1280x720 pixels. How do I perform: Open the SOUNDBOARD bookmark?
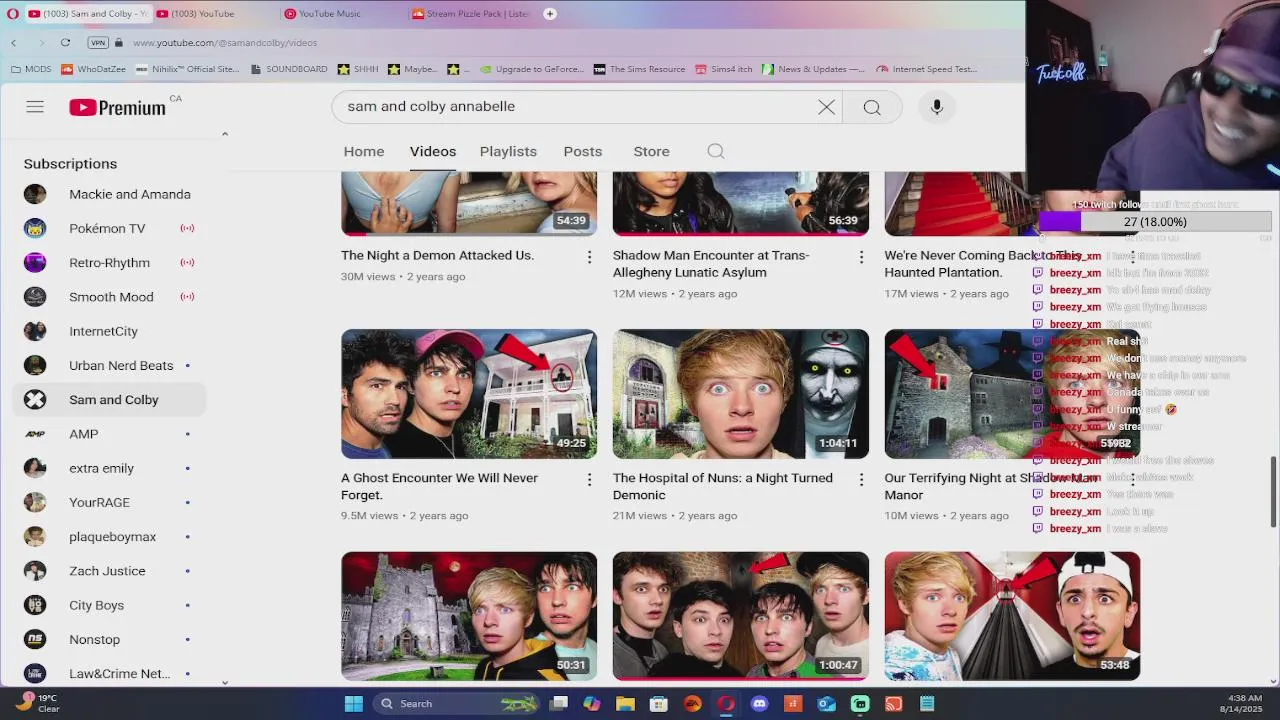tap(289, 69)
